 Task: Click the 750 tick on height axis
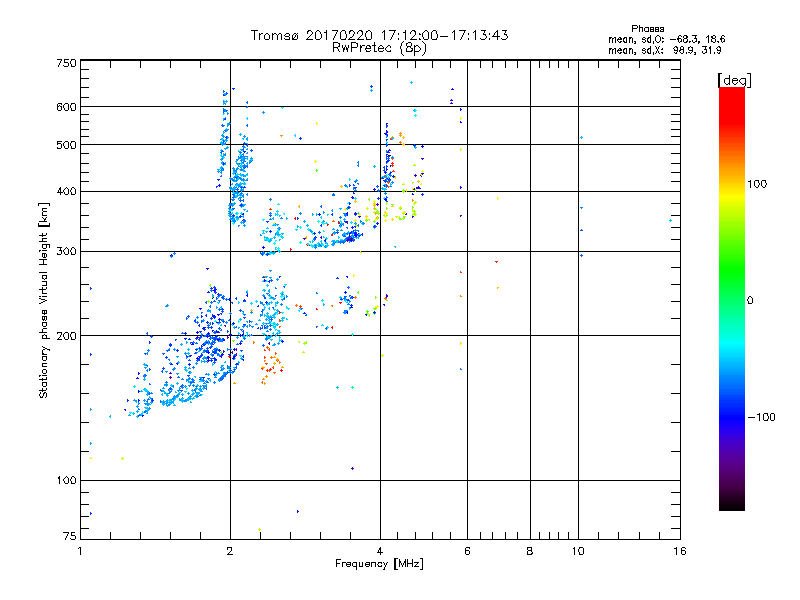coord(66,63)
